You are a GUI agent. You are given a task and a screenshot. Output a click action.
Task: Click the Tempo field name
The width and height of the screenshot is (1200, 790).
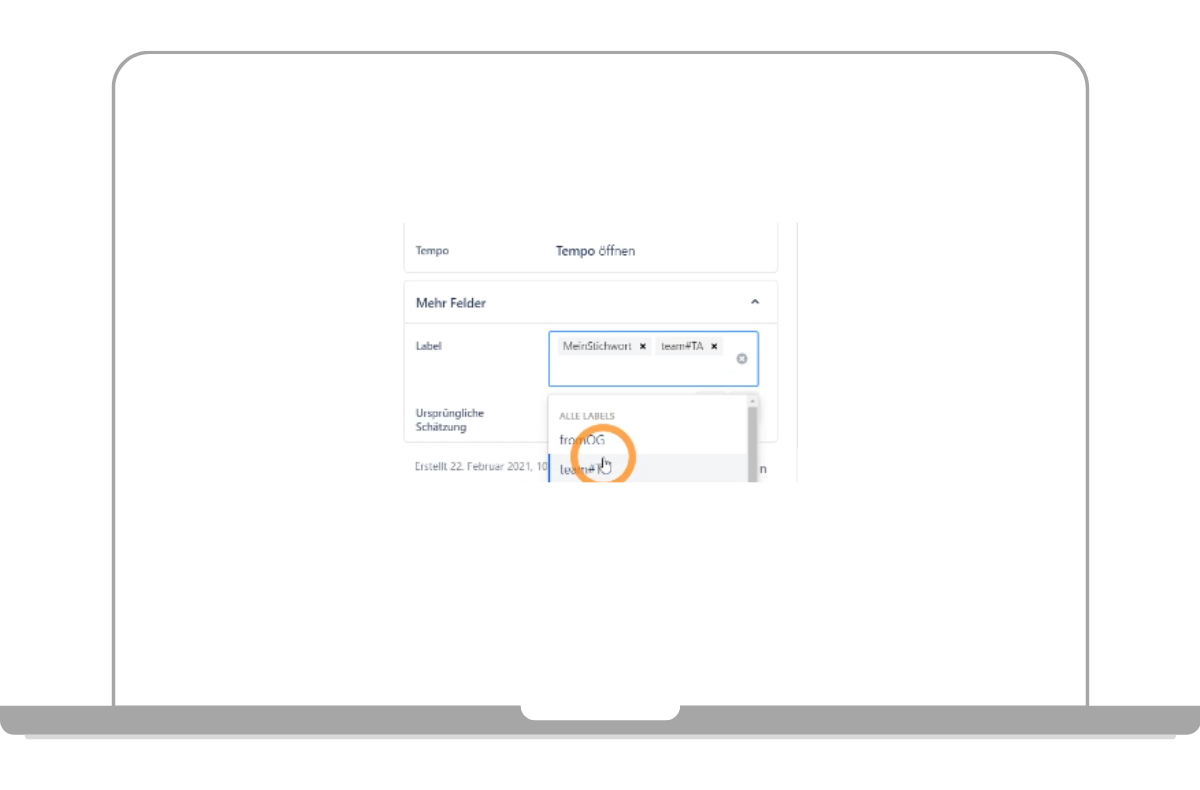coord(432,251)
